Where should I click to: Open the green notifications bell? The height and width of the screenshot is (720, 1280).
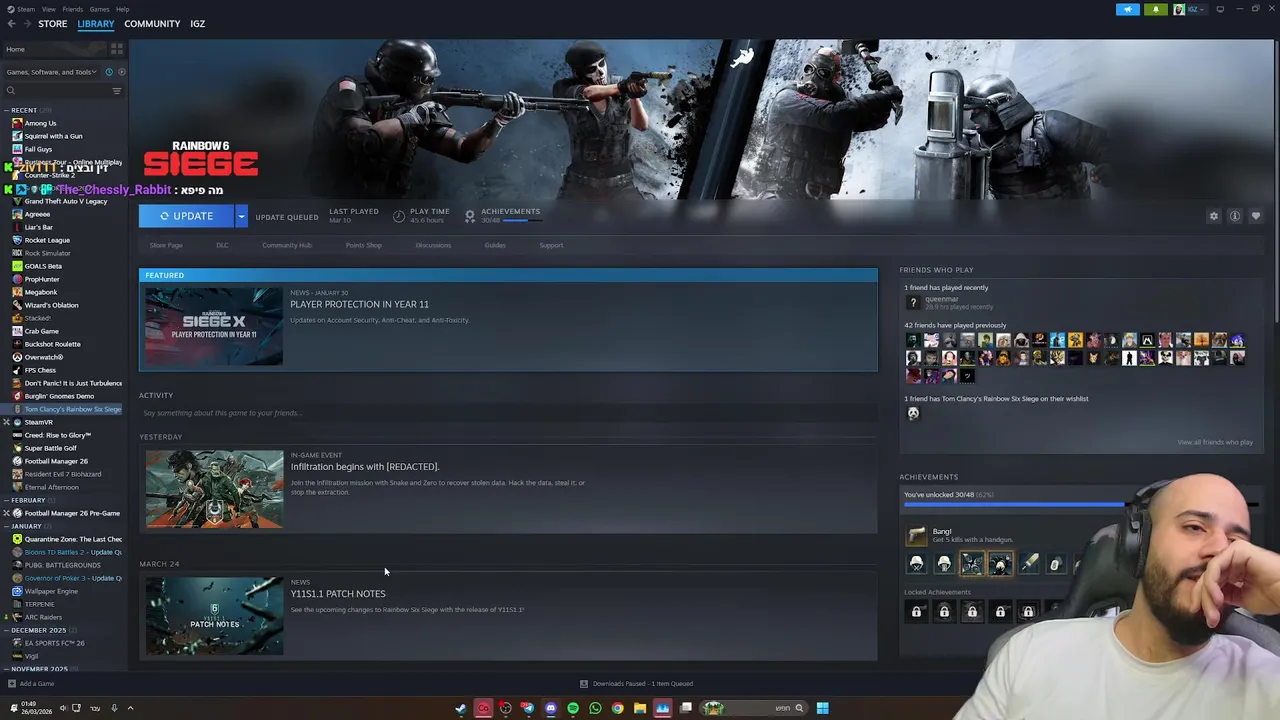pyautogui.click(x=1155, y=9)
